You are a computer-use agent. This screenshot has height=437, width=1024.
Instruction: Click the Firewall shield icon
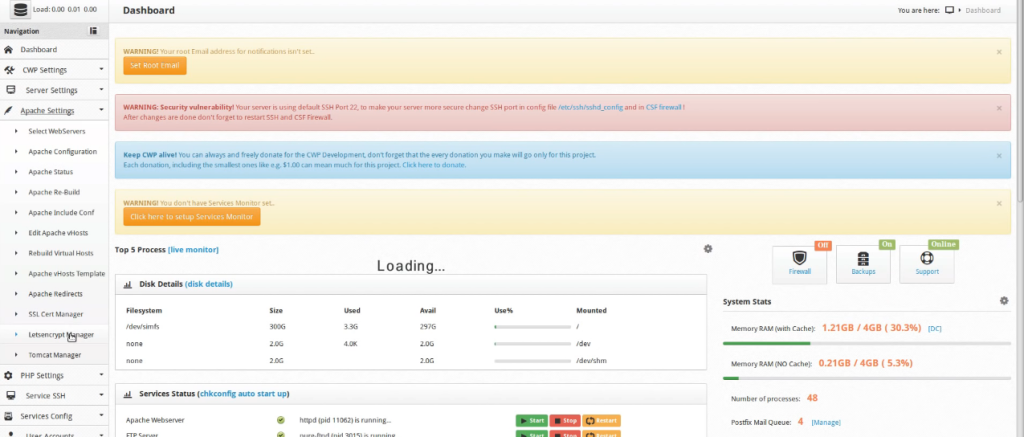pos(799,258)
